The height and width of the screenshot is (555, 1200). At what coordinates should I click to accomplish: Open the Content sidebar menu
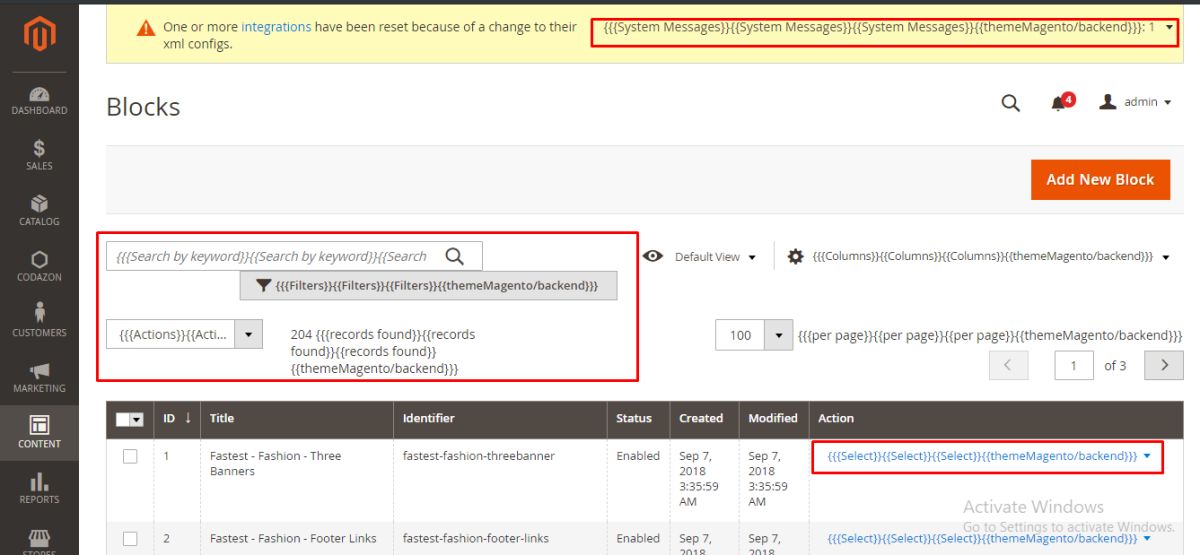(39, 433)
